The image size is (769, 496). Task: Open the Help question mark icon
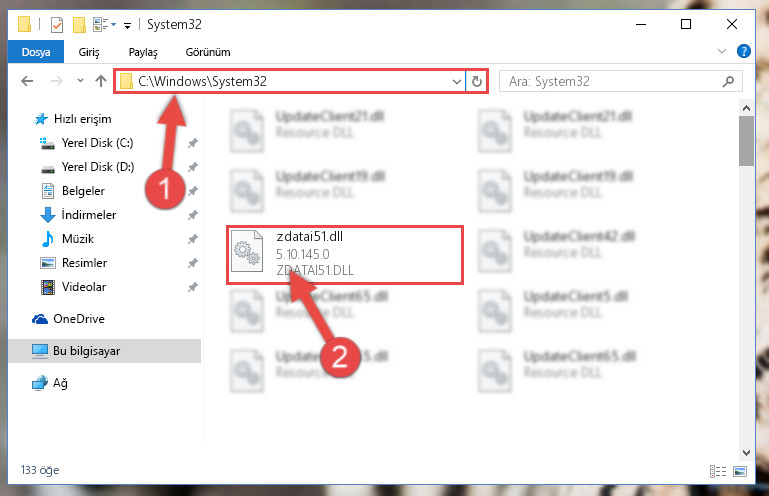pyautogui.click(x=743, y=51)
